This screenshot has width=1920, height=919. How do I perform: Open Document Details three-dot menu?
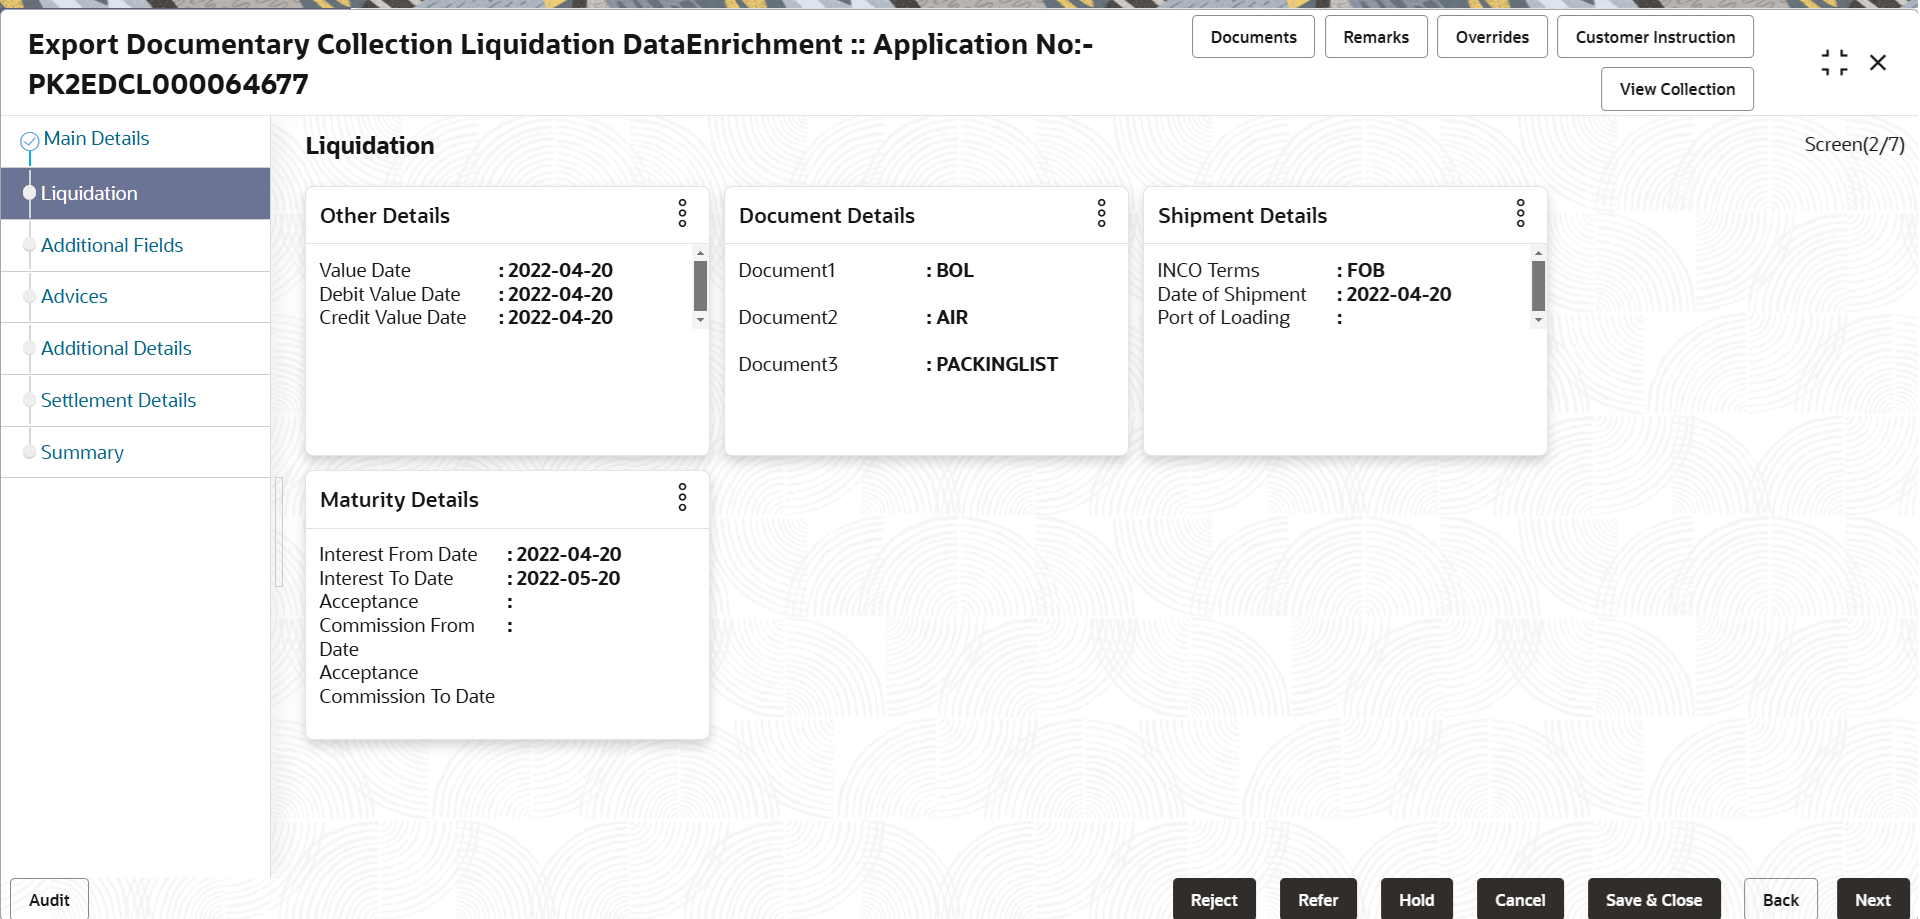[x=1101, y=213]
